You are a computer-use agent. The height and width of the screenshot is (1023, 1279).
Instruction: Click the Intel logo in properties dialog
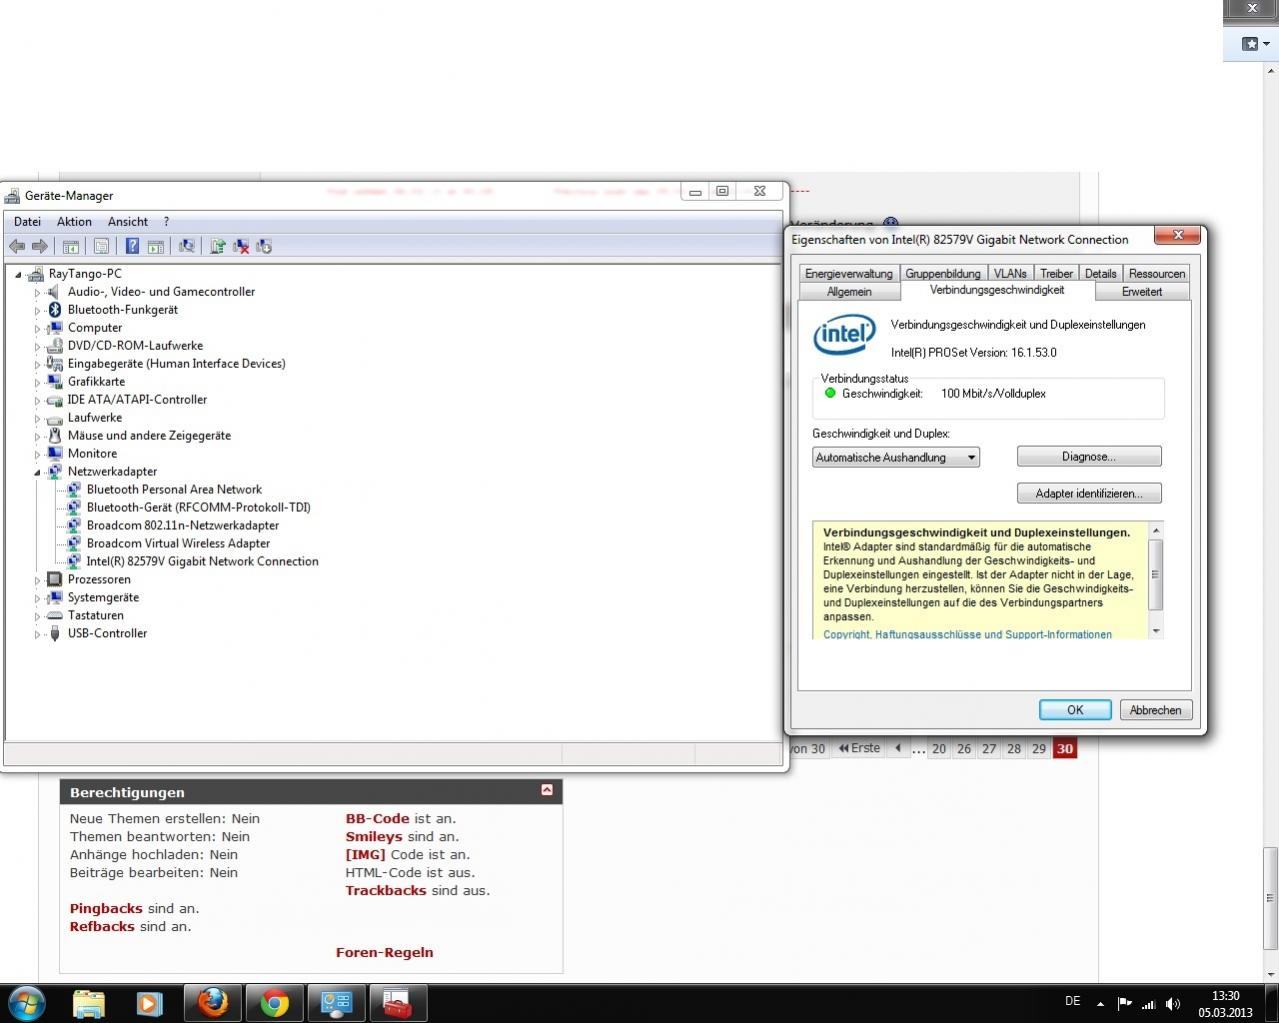point(844,335)
